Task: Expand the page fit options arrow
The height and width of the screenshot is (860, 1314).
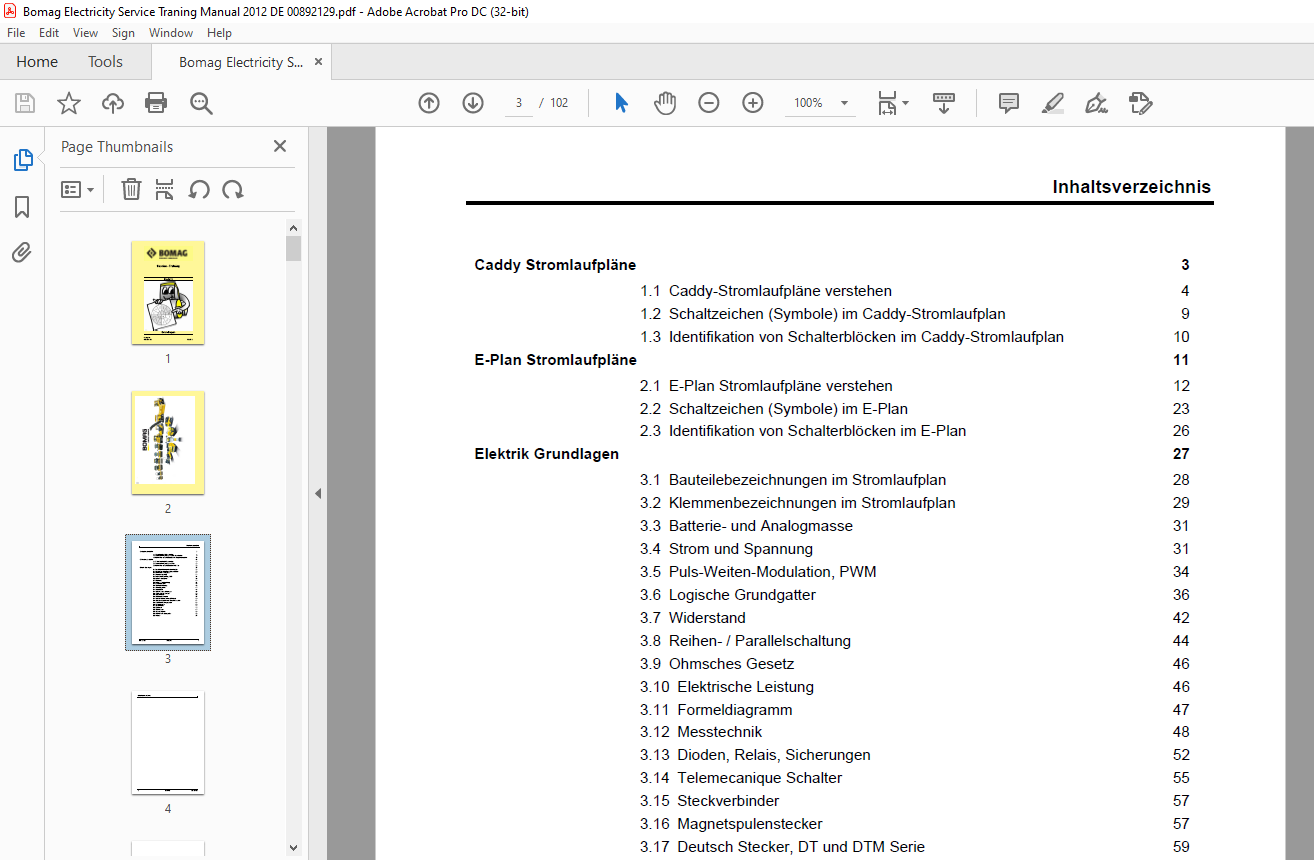Action: tap(905, 102)
